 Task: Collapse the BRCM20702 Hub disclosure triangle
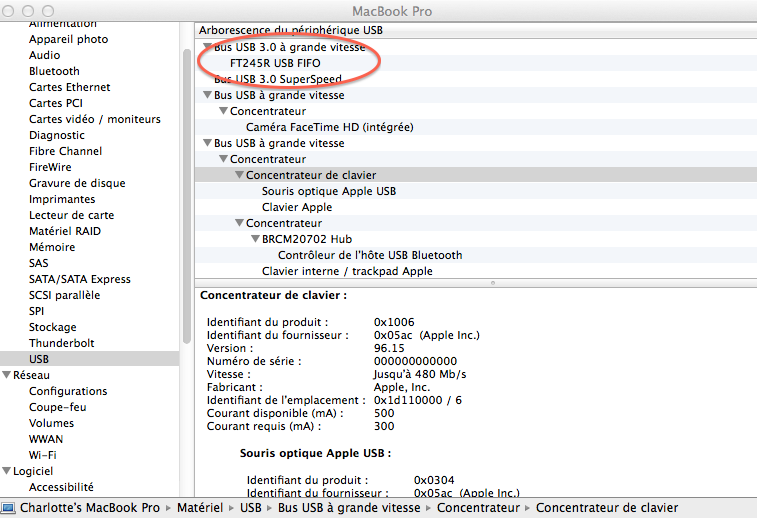[x=255, y=239]
